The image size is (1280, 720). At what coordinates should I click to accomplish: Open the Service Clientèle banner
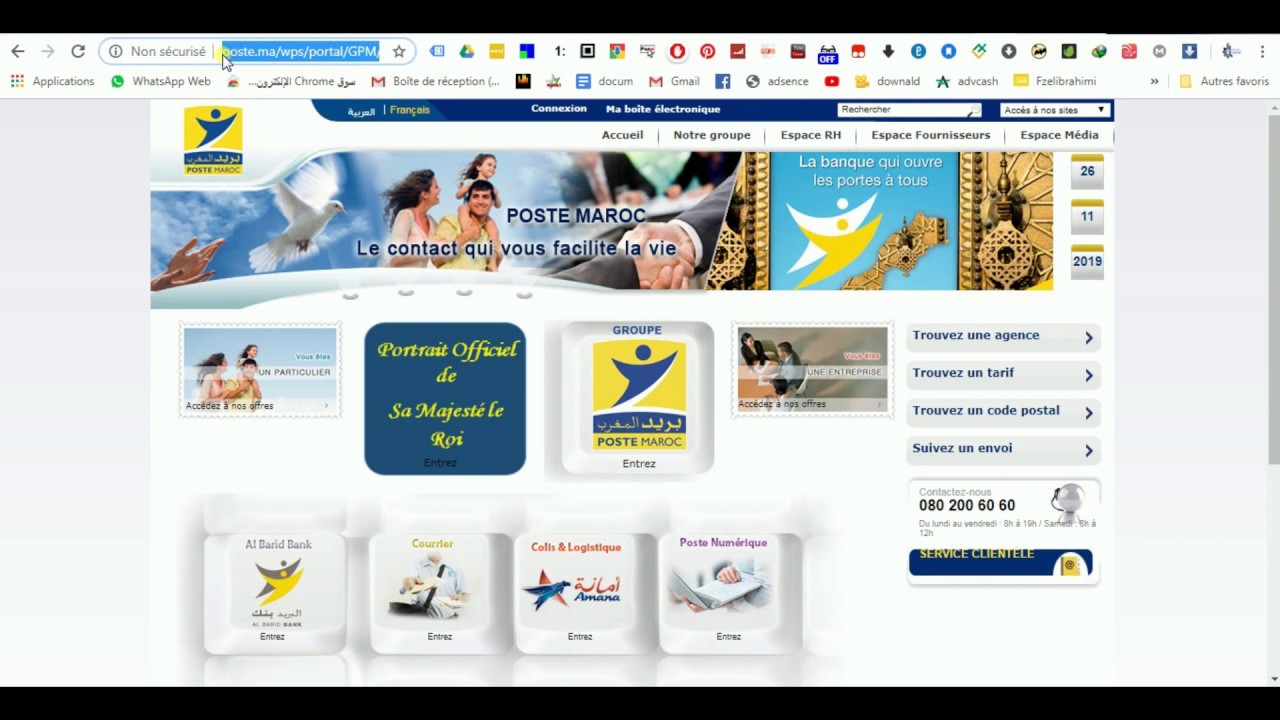pos(1001,563)
